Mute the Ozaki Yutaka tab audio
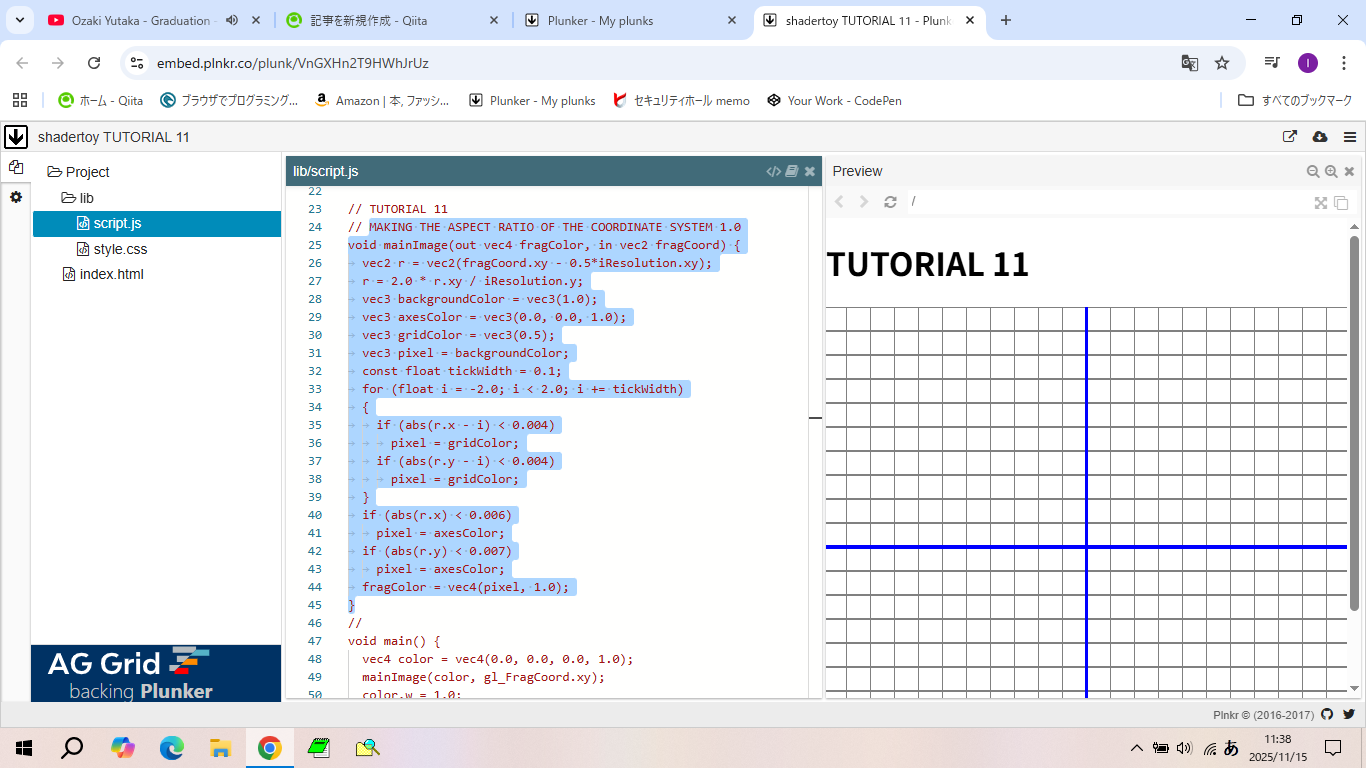The image size is (1366, 768). [232, 20]
